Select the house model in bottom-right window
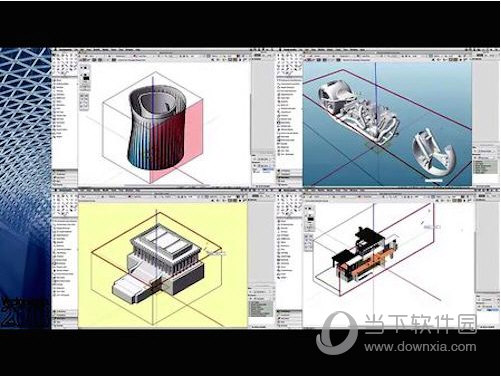The width and height of the screenshot is (501, 376). click(365, 255)
